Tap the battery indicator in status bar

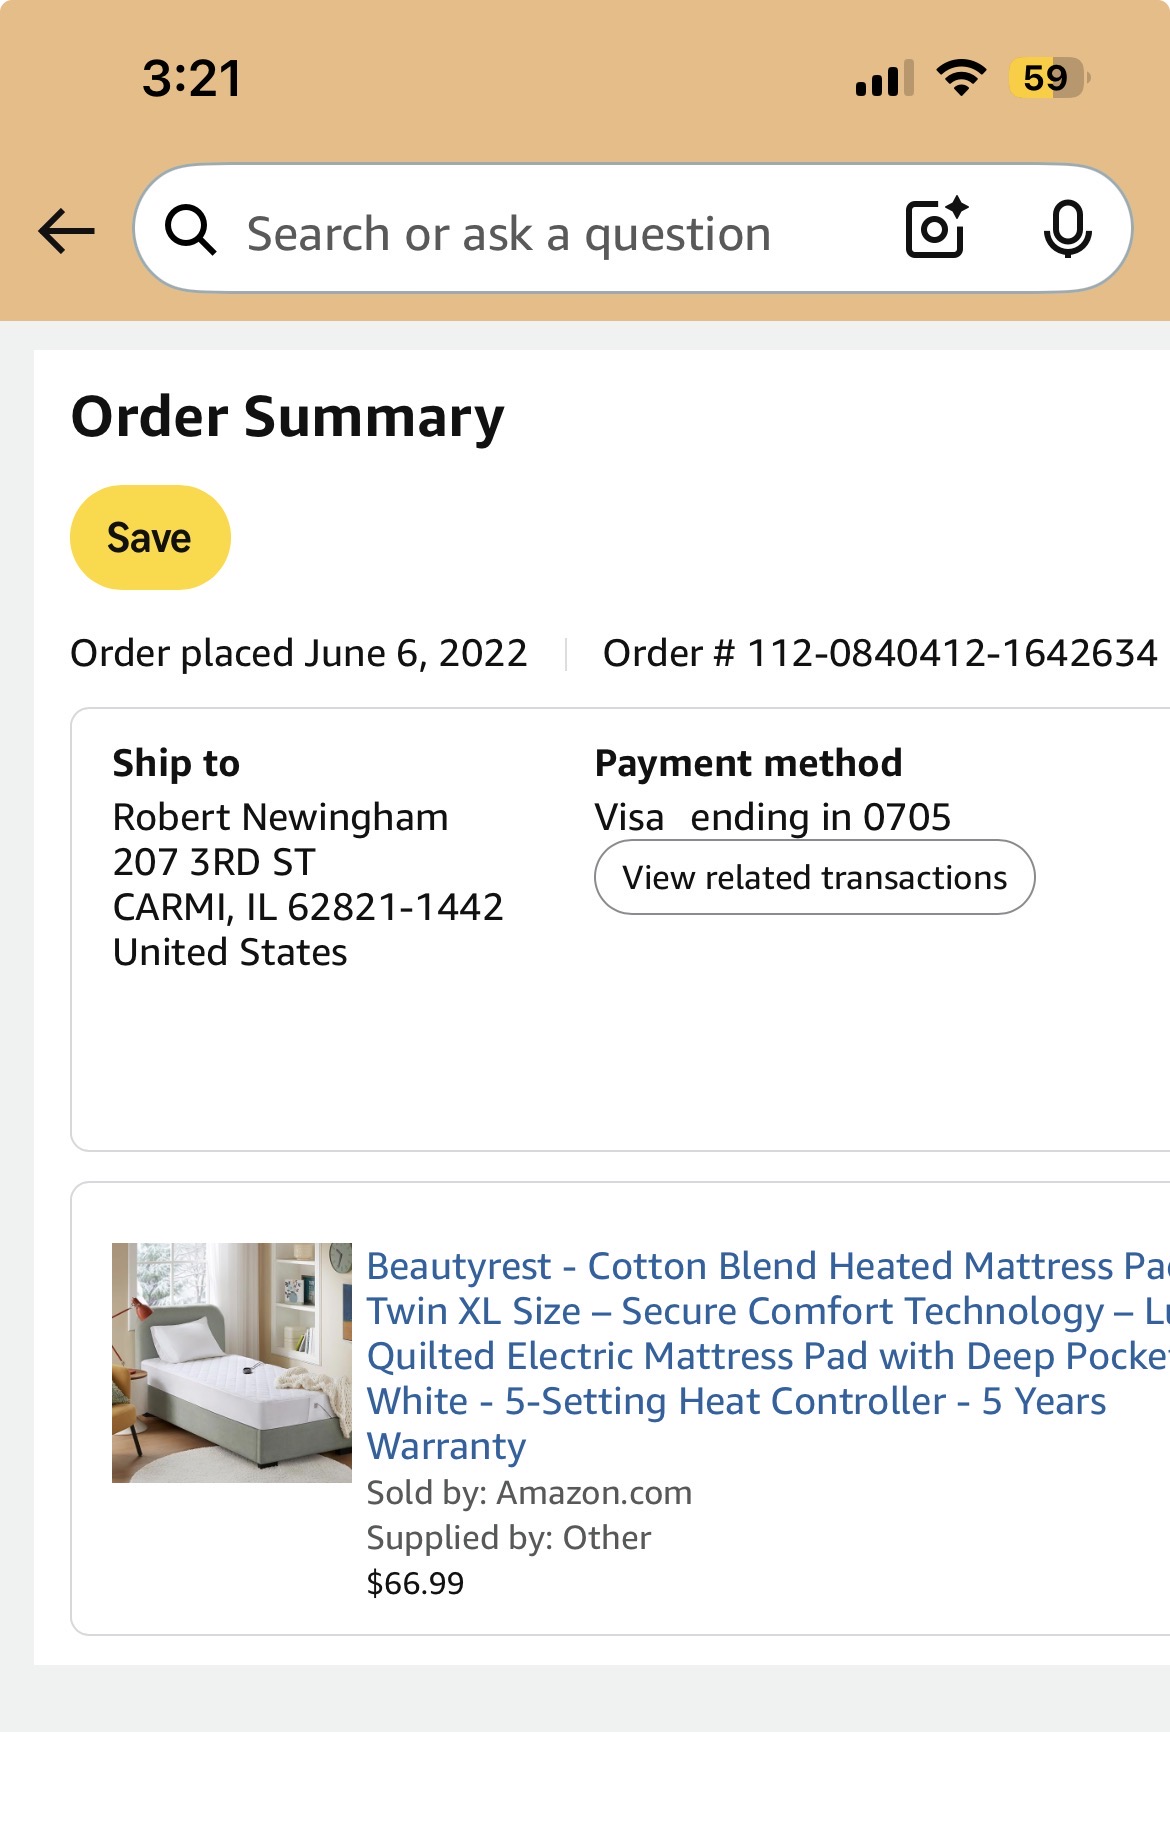point(1049,78)
